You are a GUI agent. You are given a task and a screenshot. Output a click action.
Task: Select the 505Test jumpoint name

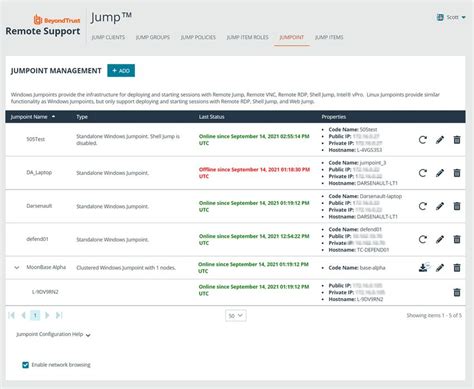click(x=36, y=139)
